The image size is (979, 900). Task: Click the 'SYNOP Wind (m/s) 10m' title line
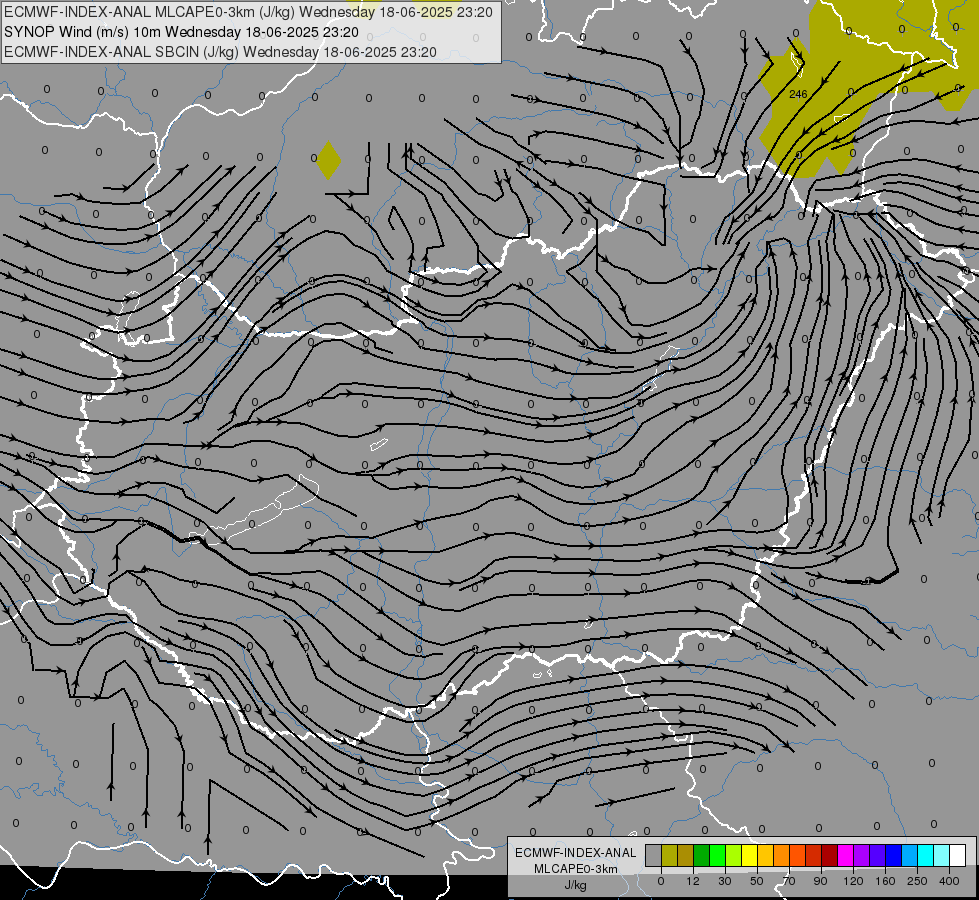click(x=181, y=32)
